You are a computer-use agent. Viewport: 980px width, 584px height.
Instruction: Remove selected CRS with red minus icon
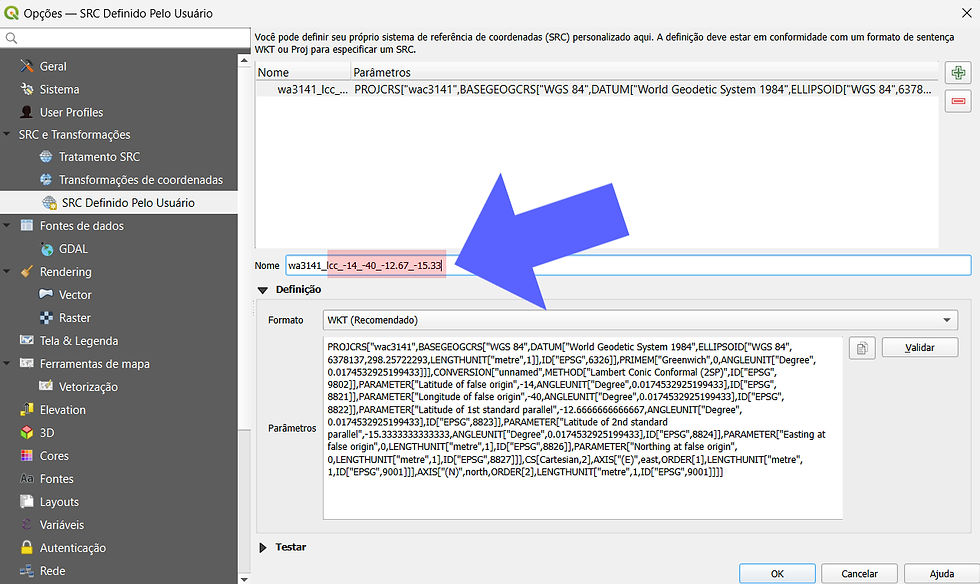(x=958, y=101)
